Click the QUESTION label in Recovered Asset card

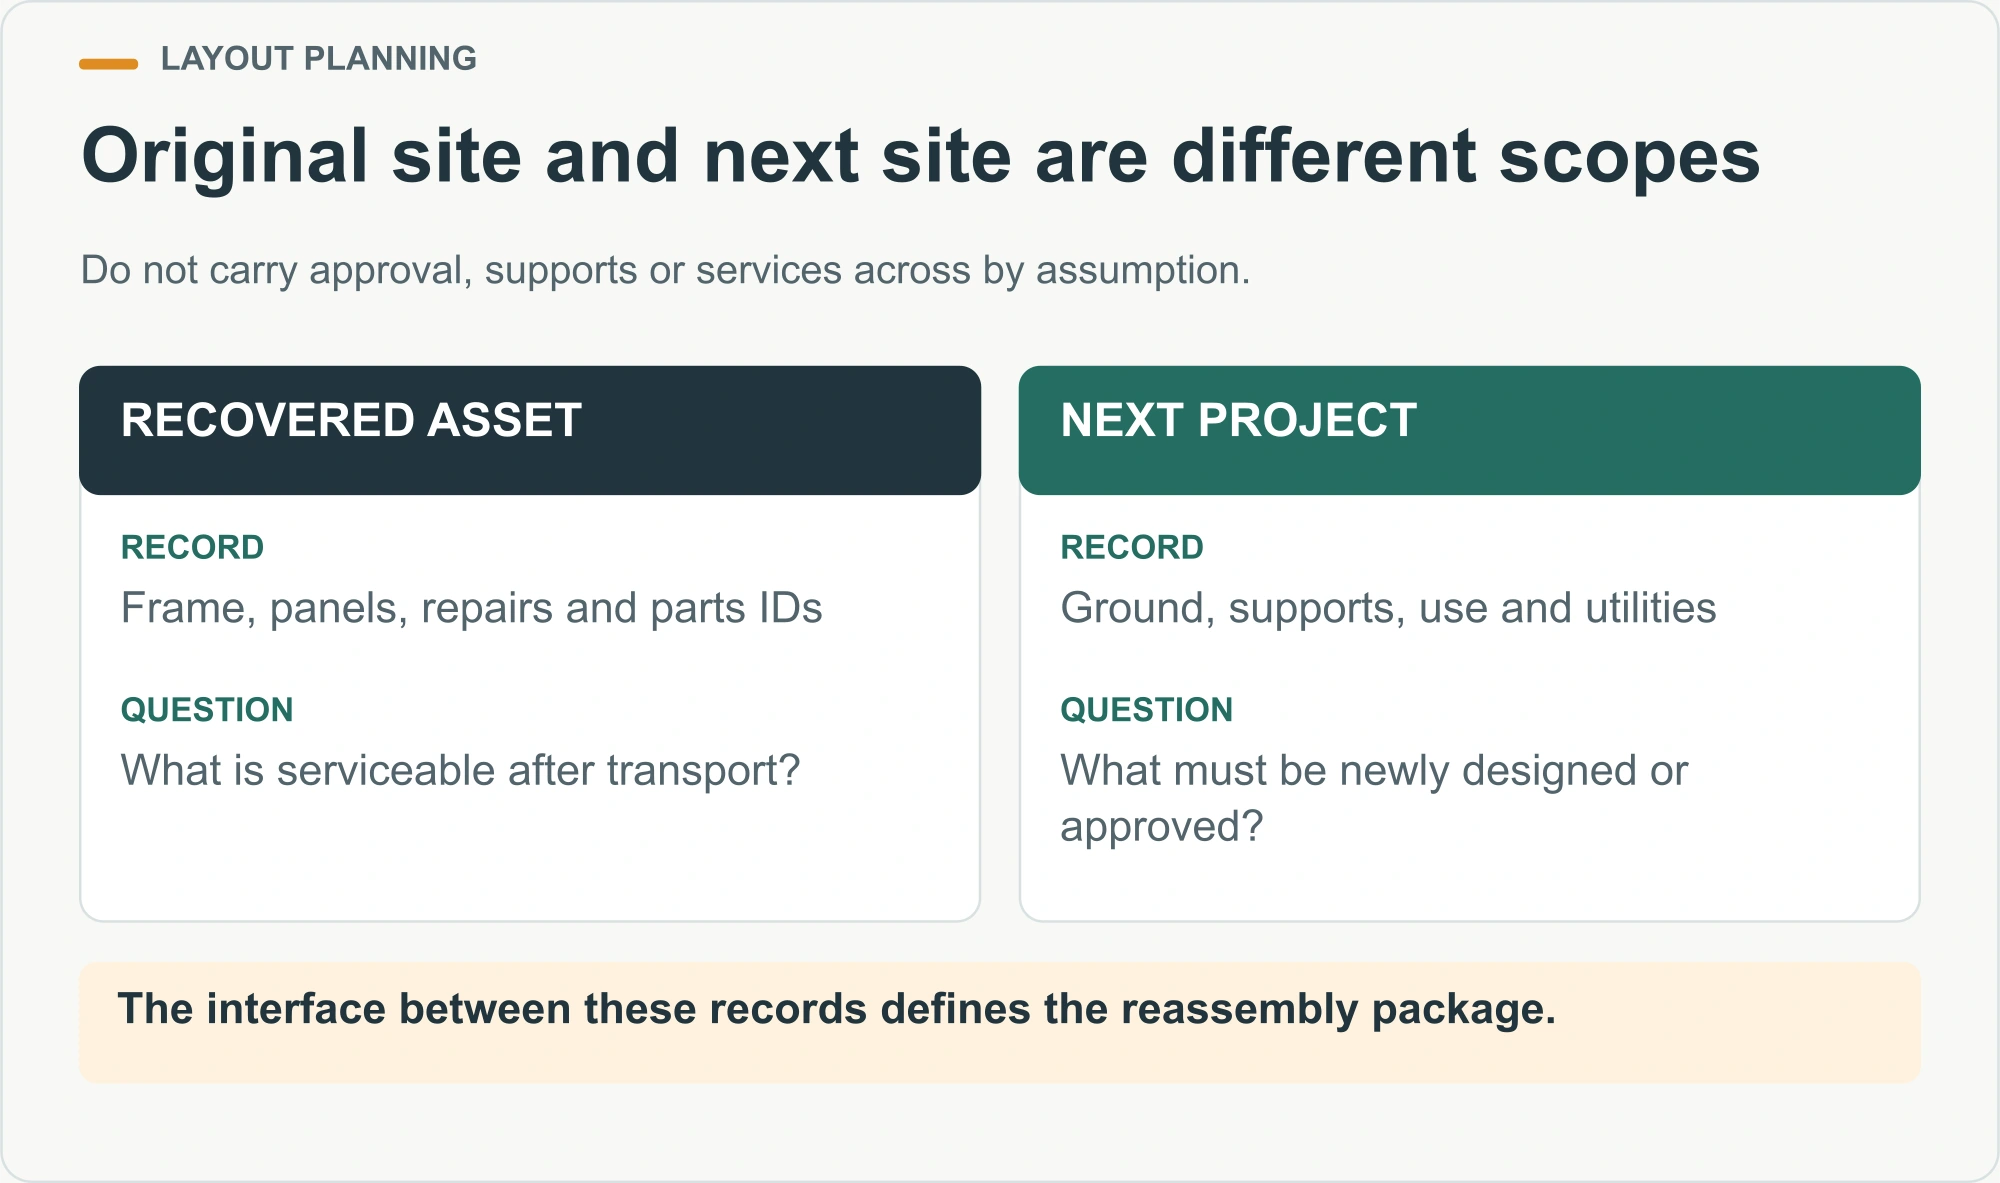pos(207,710)
